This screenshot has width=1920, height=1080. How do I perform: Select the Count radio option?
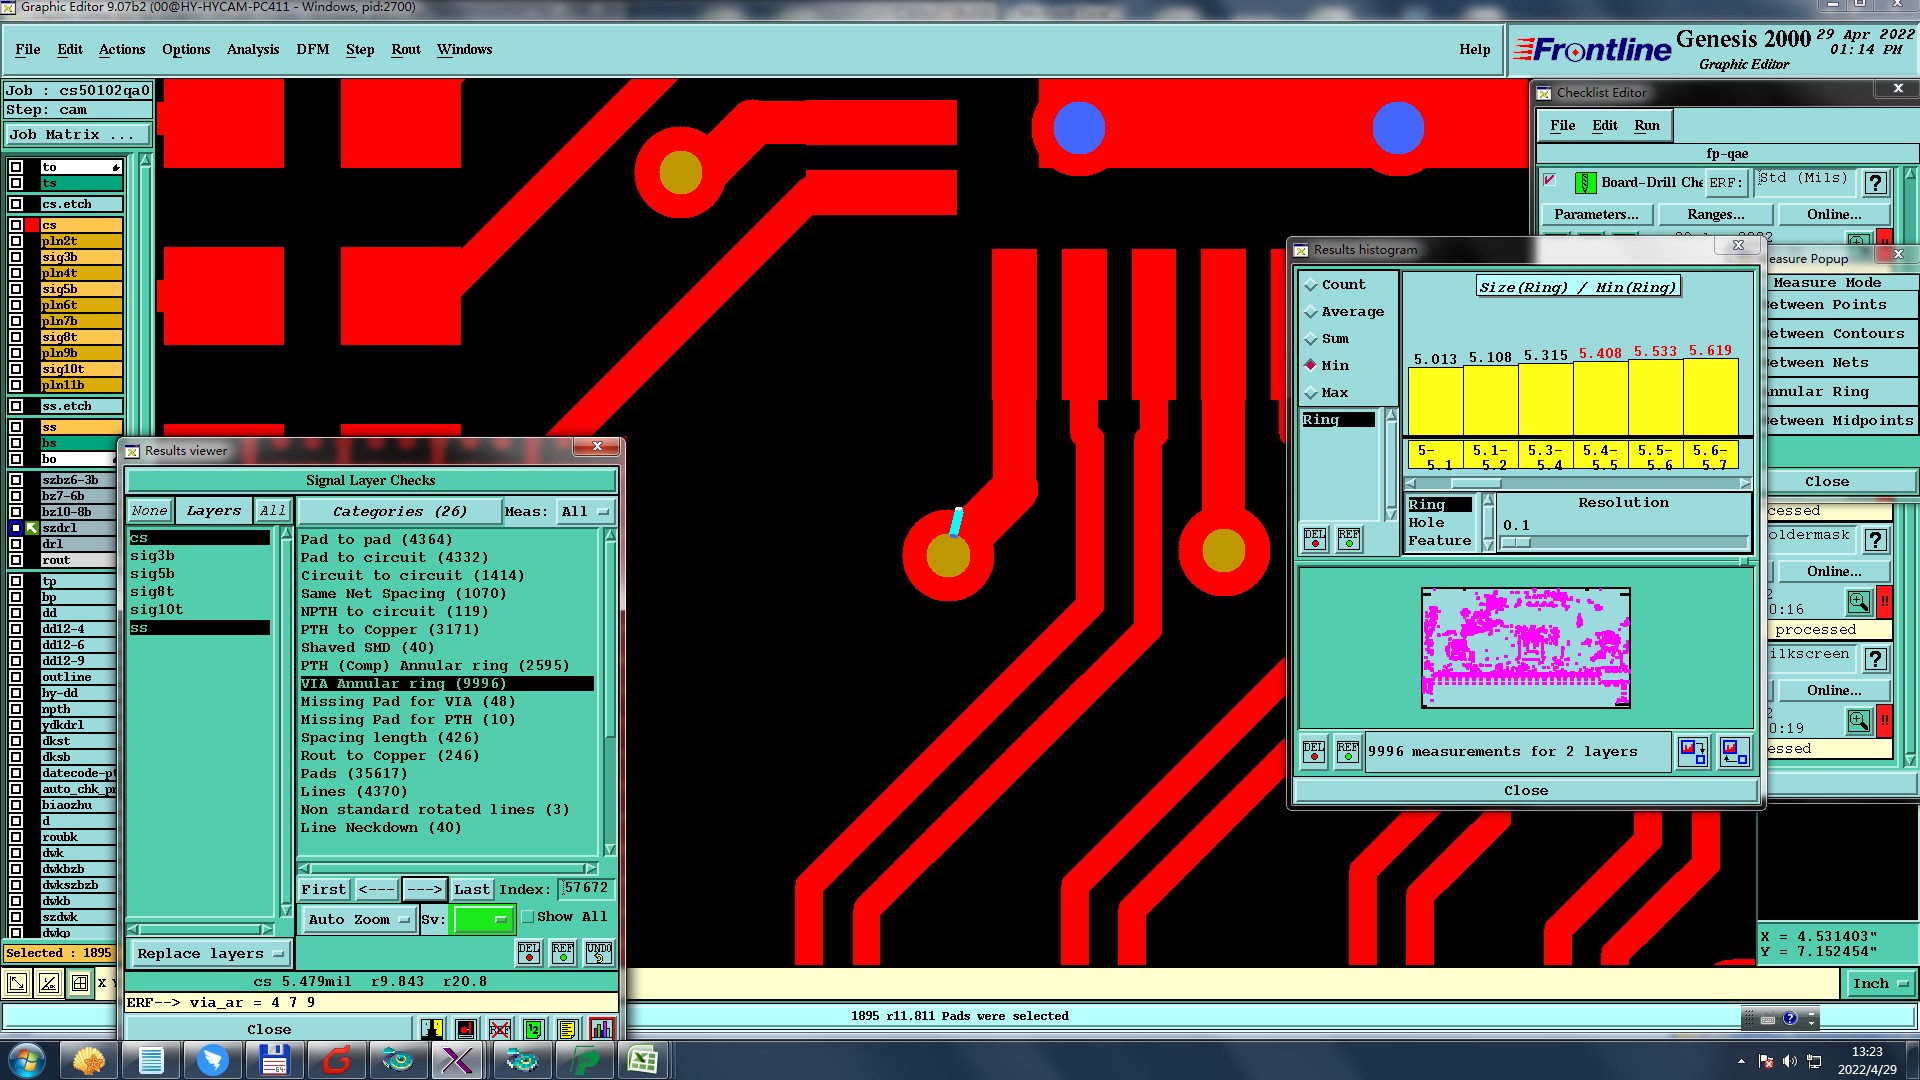(x=1310, y=285)
